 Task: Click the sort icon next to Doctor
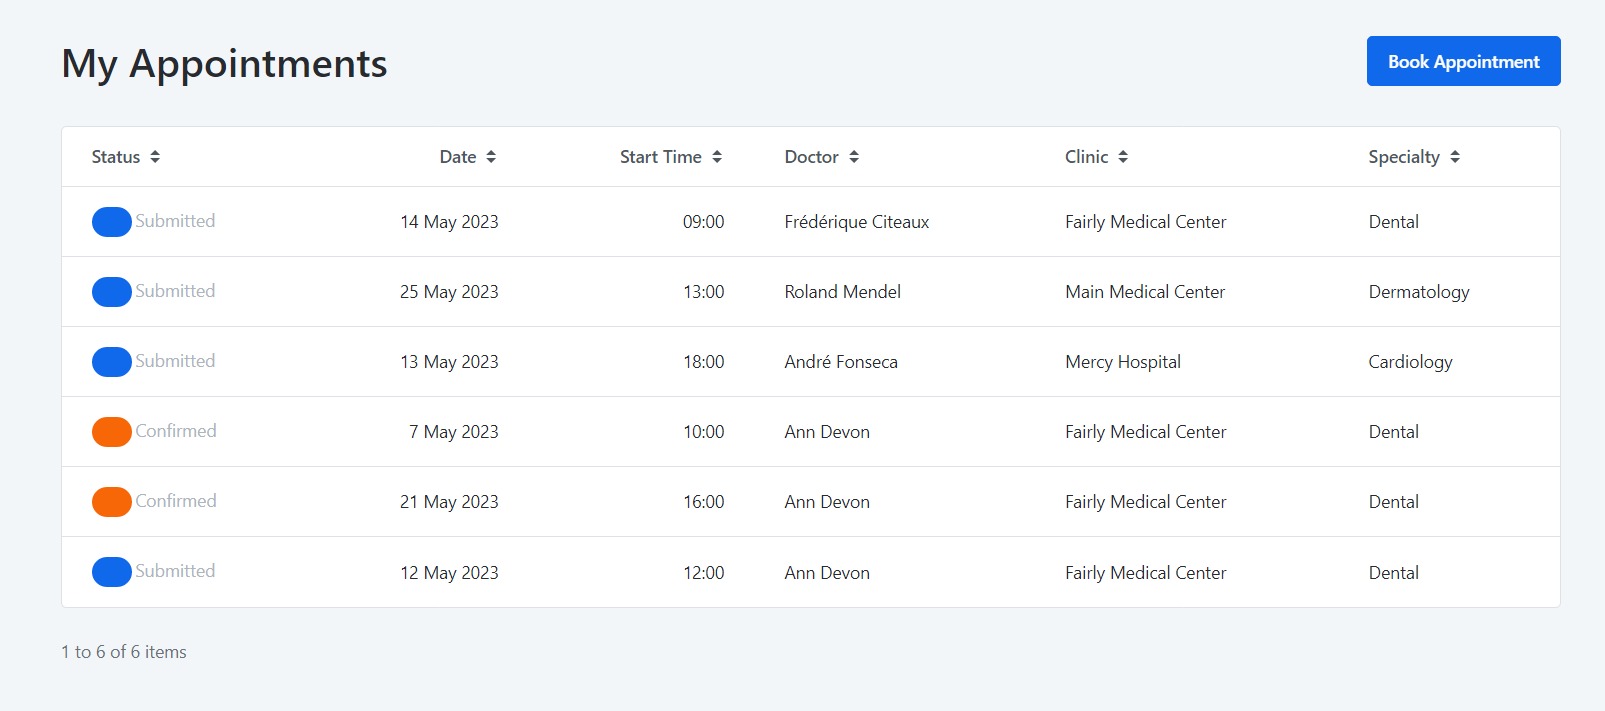(x=854, y=157)
